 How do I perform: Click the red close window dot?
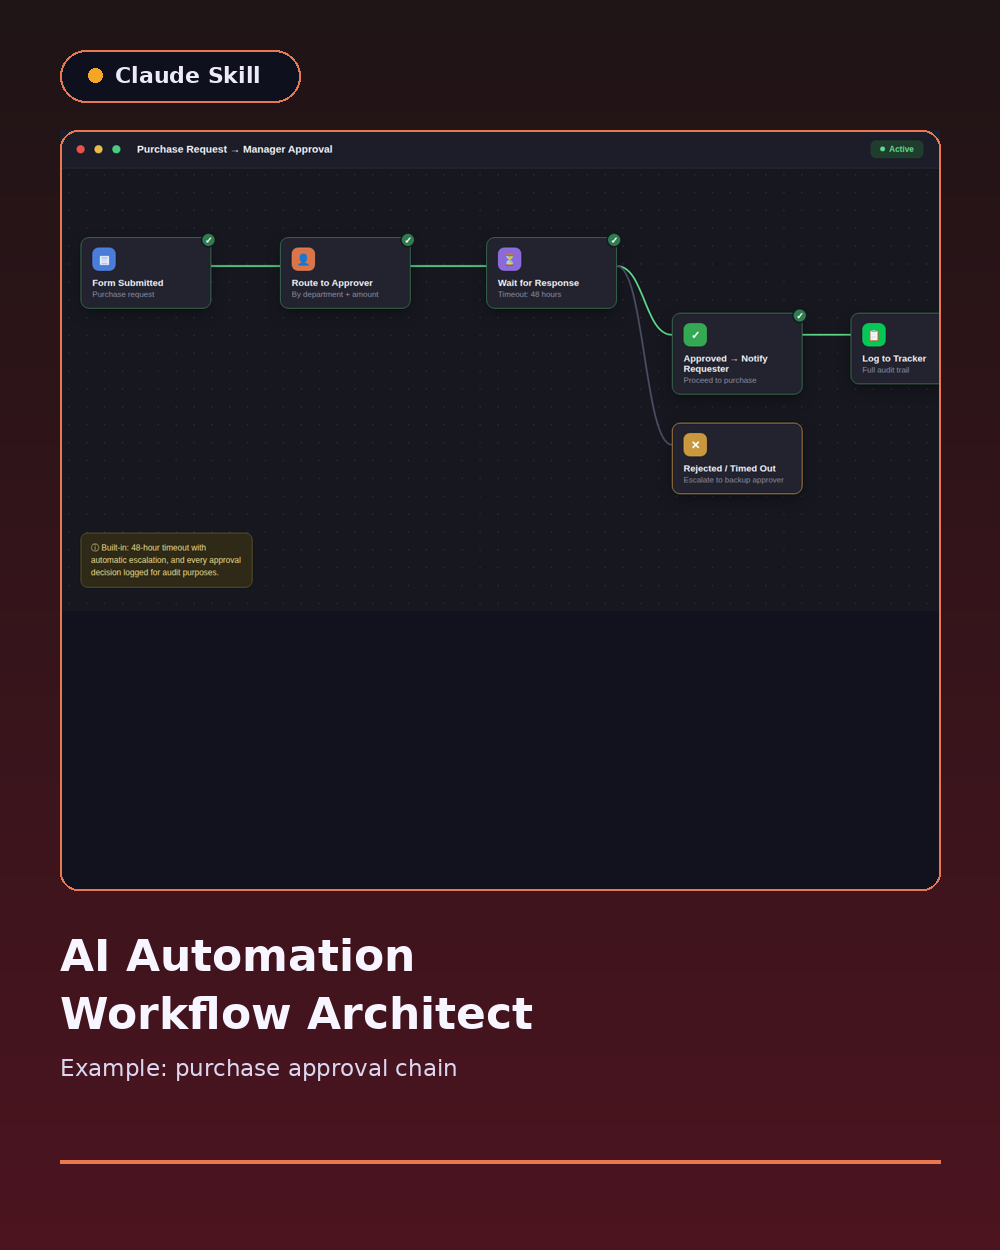tap(81, 149)
